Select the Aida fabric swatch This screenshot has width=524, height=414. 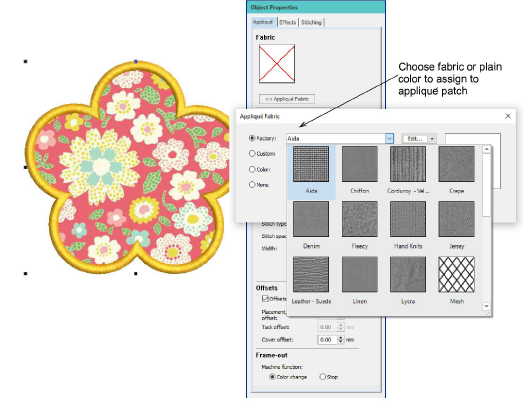tap(311, 164)
